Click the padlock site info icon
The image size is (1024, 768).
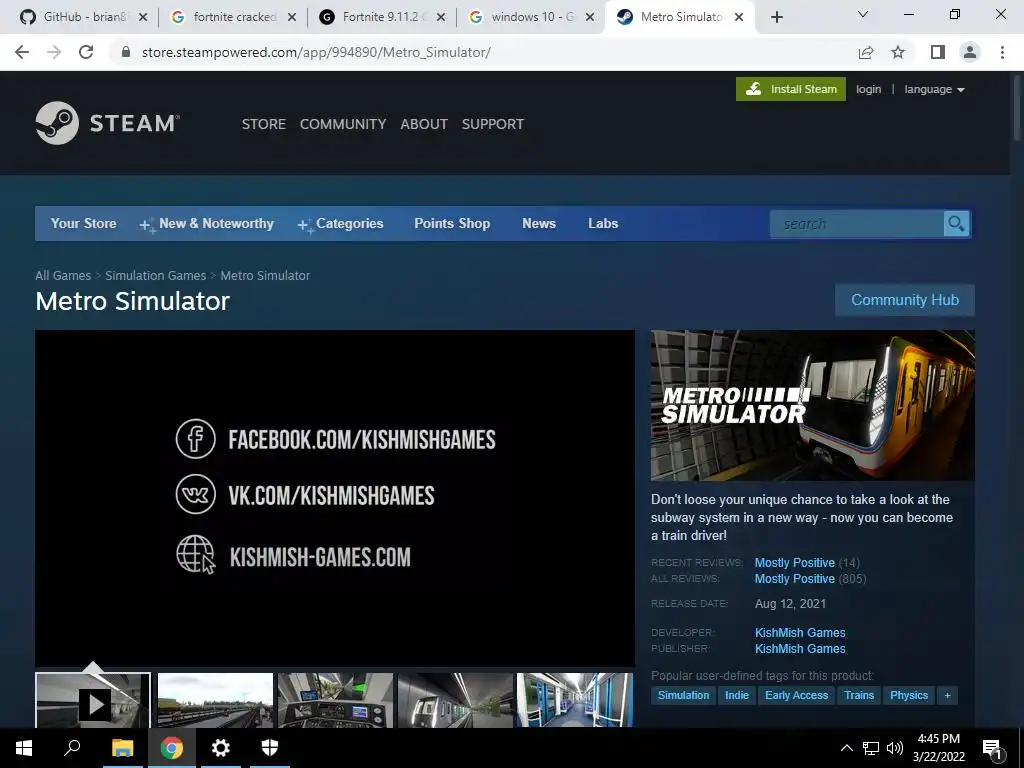[x=126, y=52]
